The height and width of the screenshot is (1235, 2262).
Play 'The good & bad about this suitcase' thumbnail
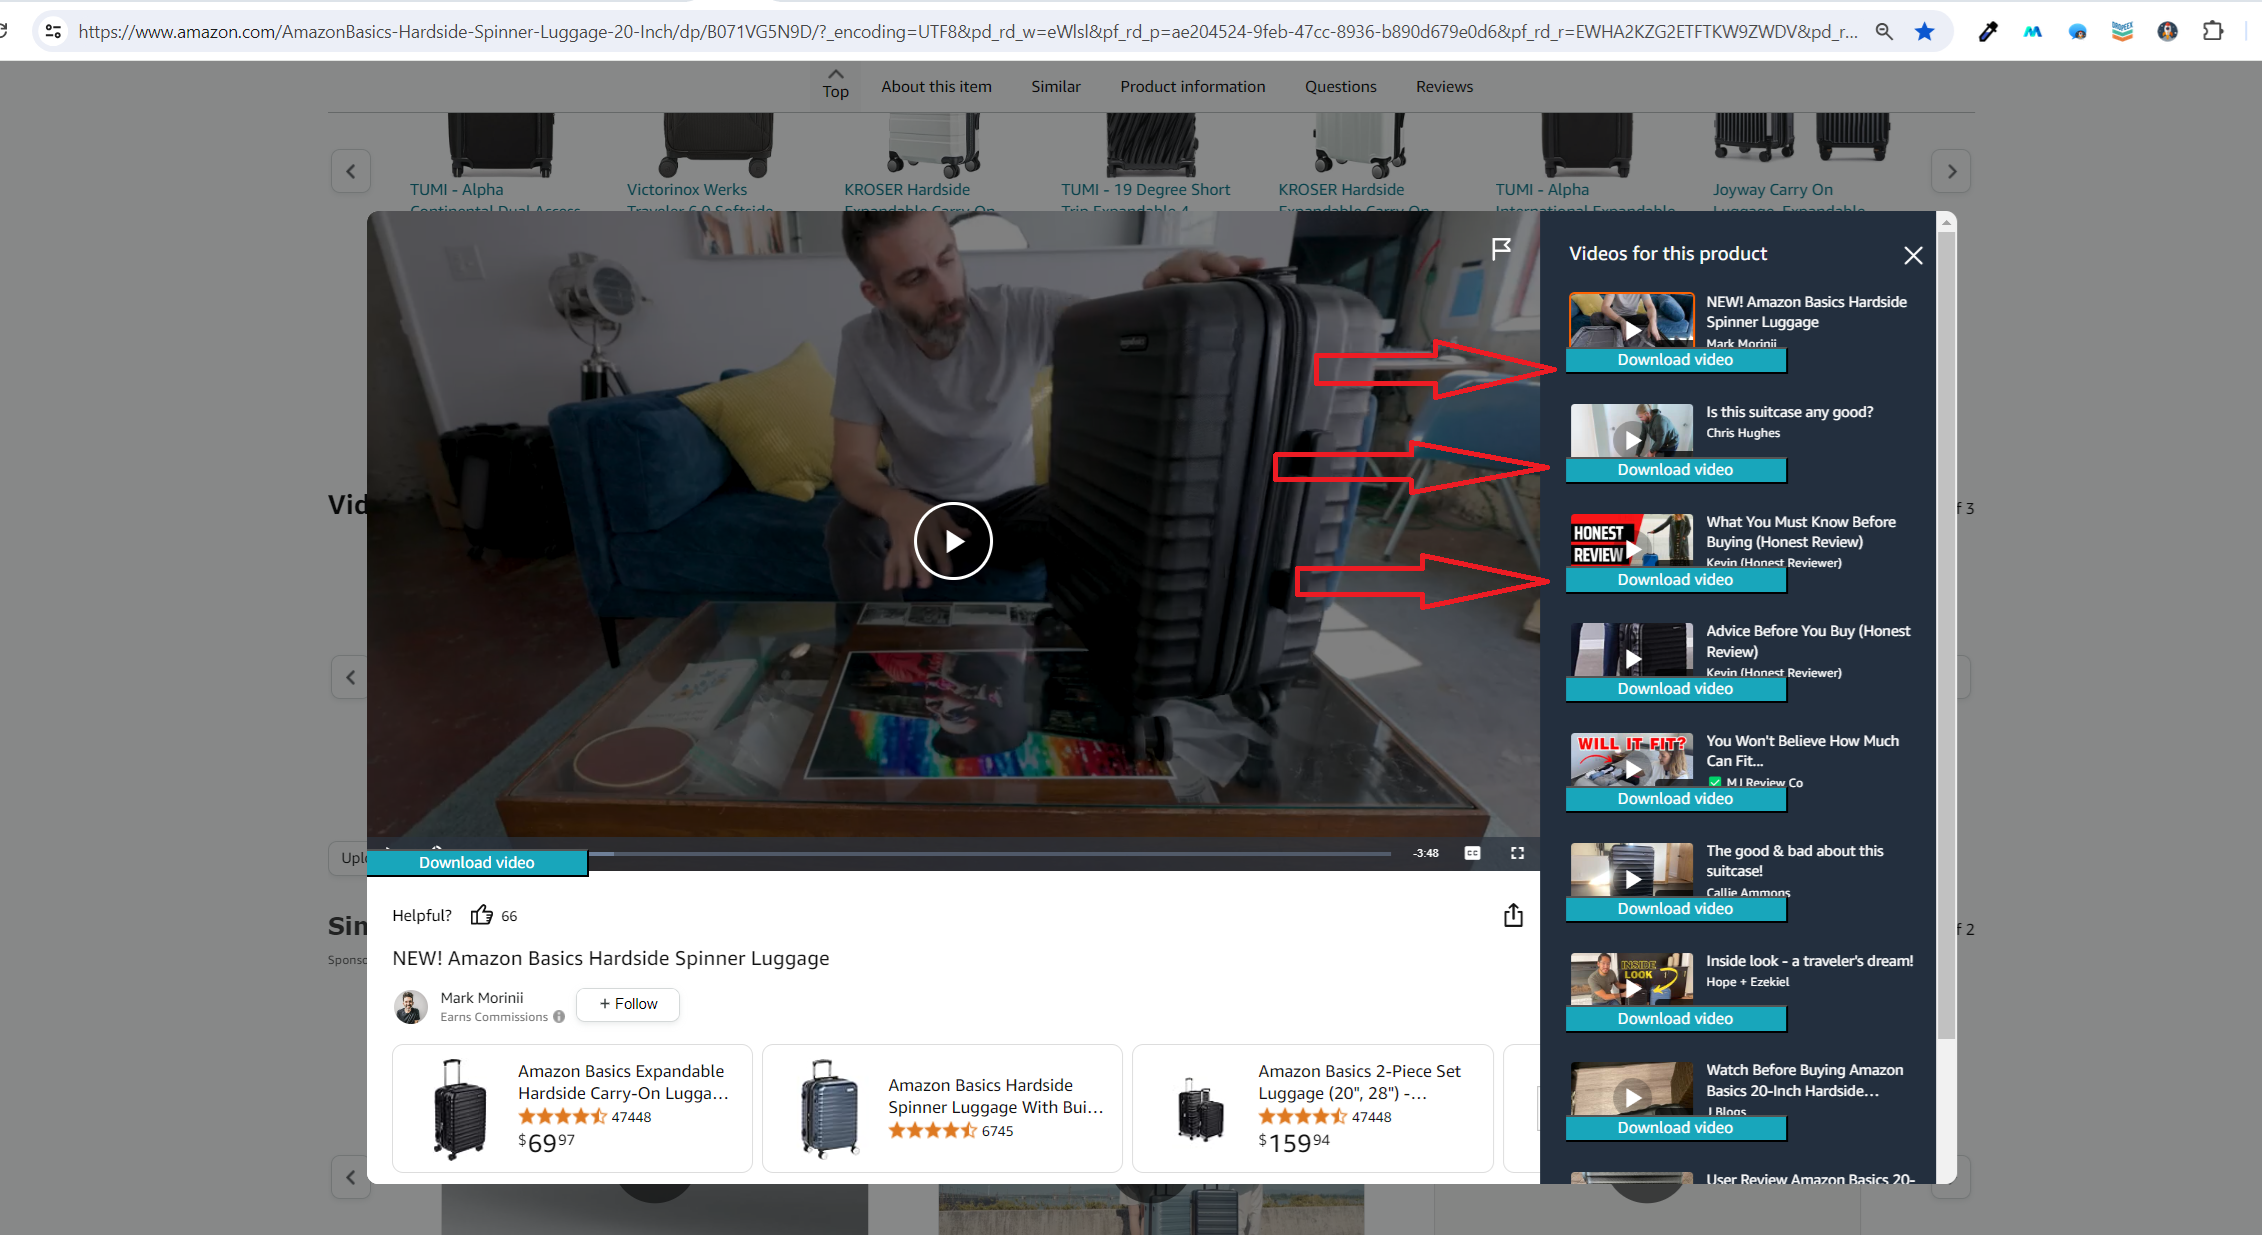1632,870
